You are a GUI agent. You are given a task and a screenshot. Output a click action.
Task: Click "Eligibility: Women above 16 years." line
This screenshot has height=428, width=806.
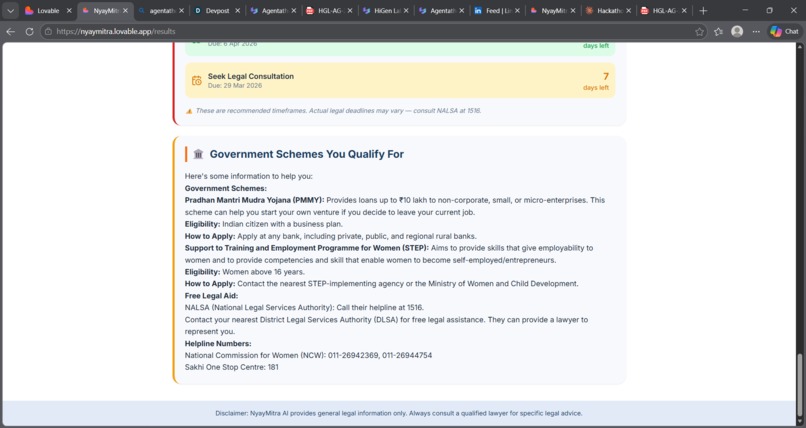[245, 272]
